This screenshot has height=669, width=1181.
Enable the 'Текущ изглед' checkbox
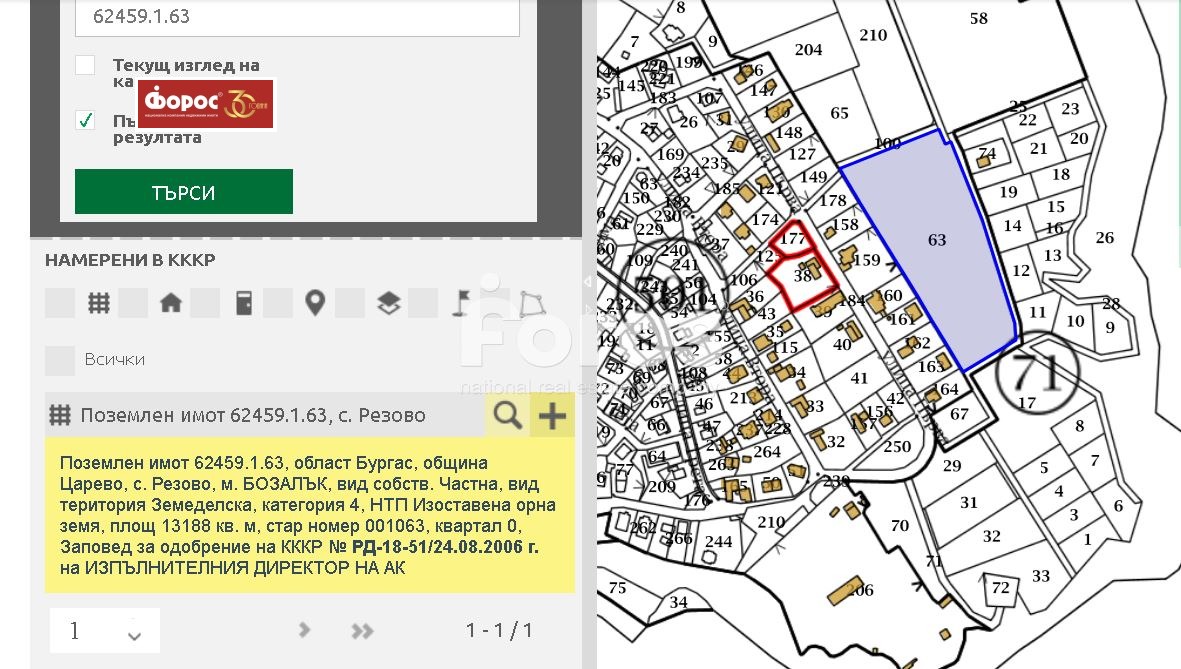(x=86, y=66)
